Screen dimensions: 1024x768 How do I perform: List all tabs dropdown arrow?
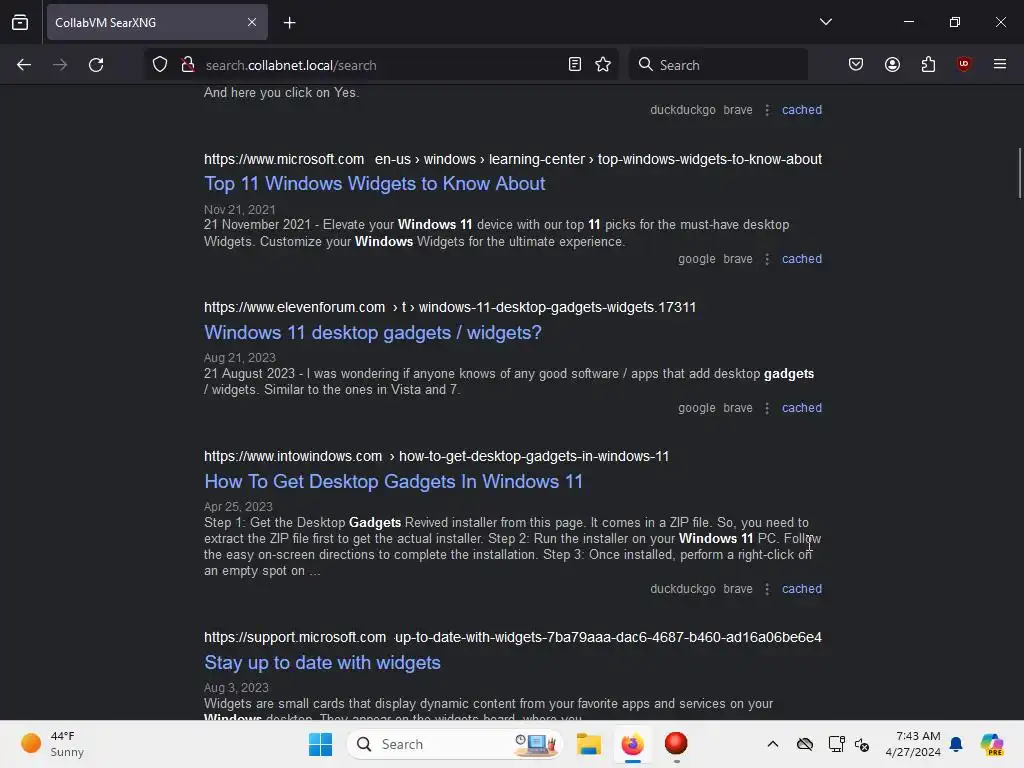pos(825,22)
